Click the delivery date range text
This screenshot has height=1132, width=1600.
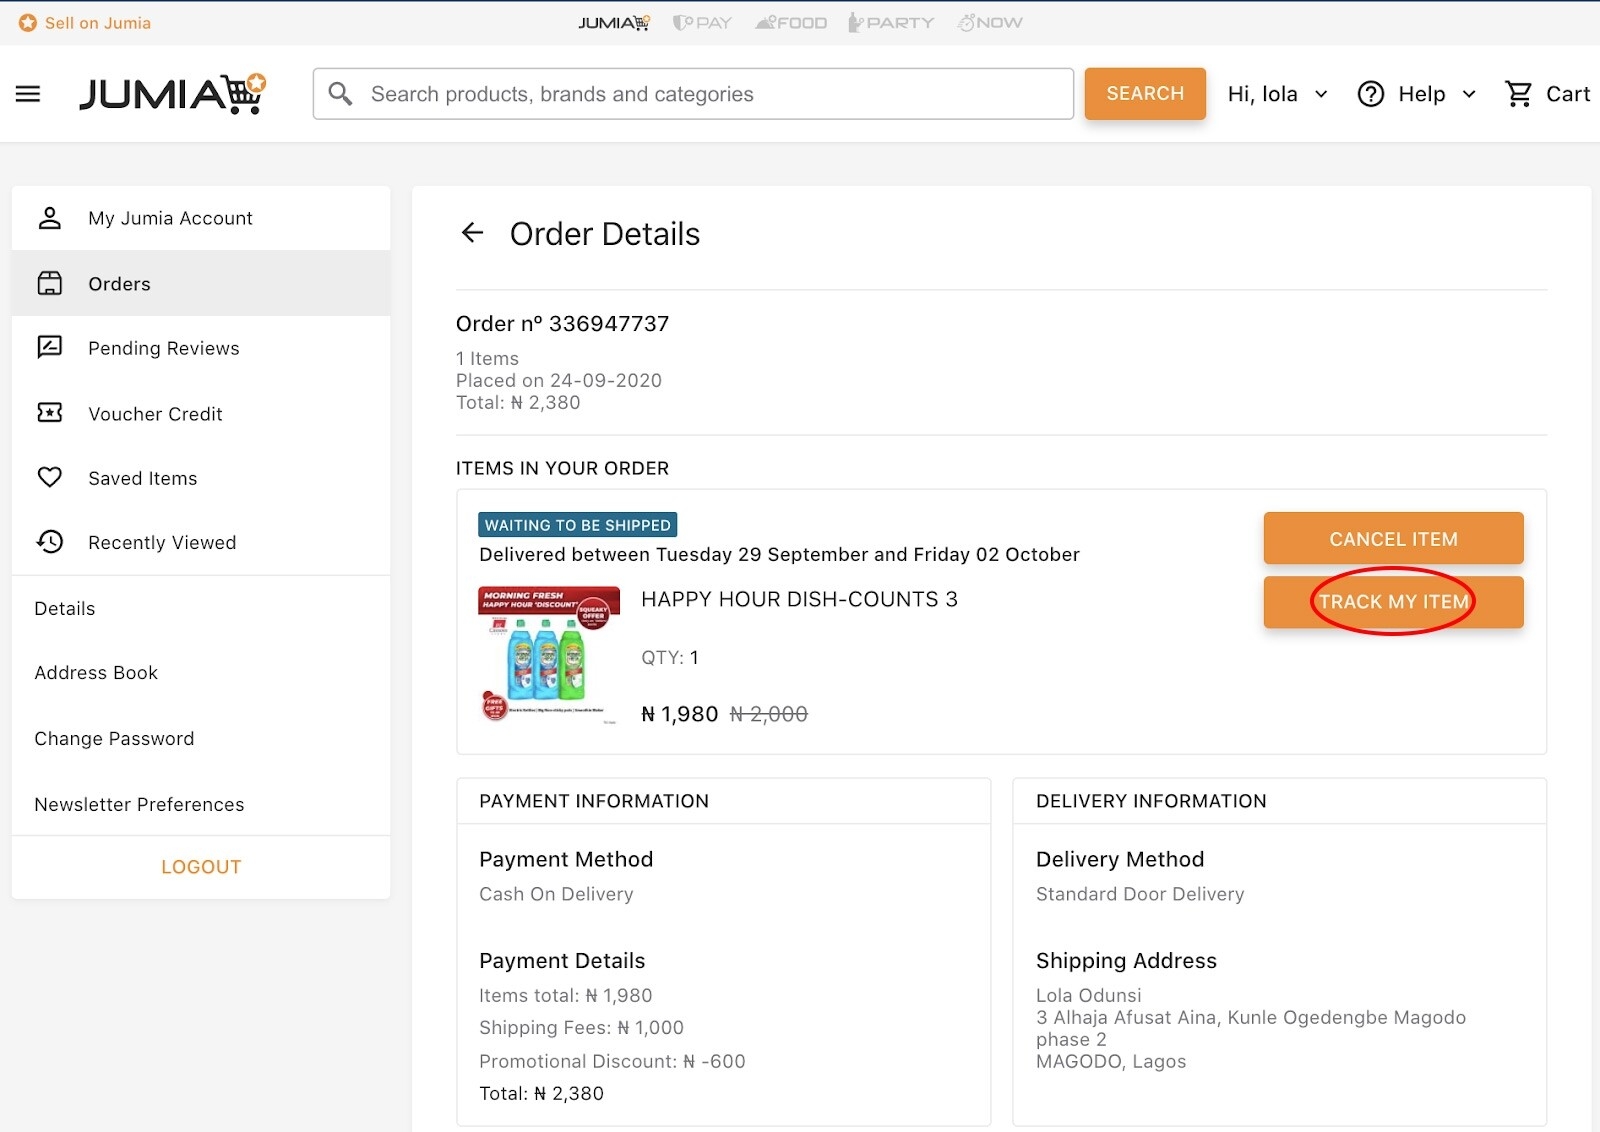point(779,554)
